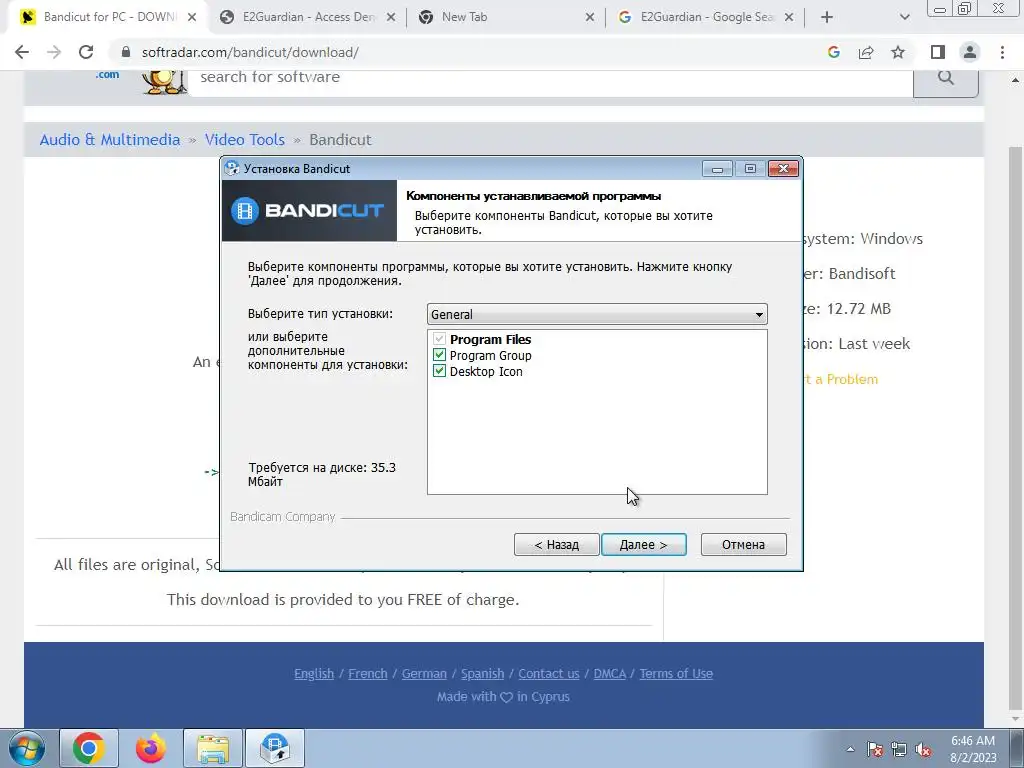Click the address bar URL softradar.com
Image resolution: width=1024 pixels, height=768 pixels.
pyautogui.click(x=250, y=52)
